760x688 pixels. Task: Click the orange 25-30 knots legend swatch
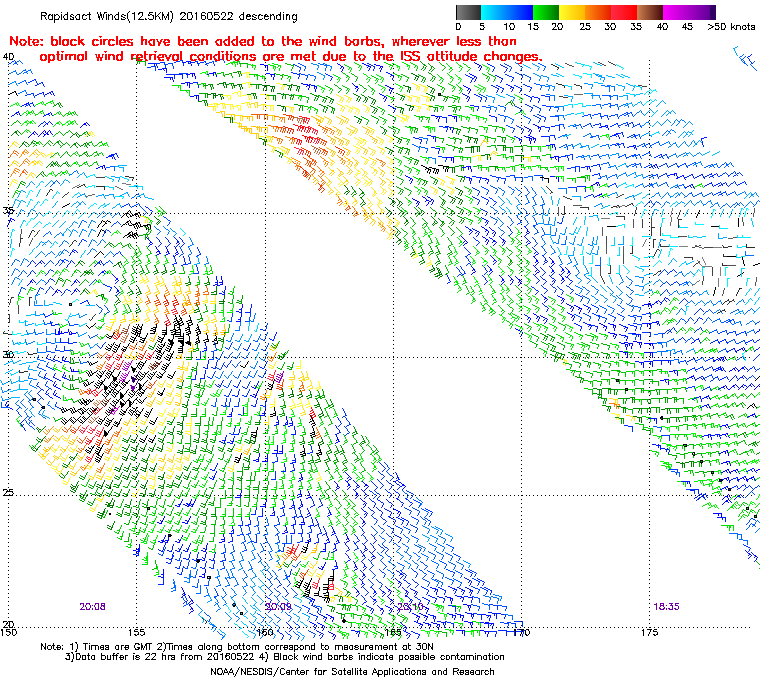(598, 12)
